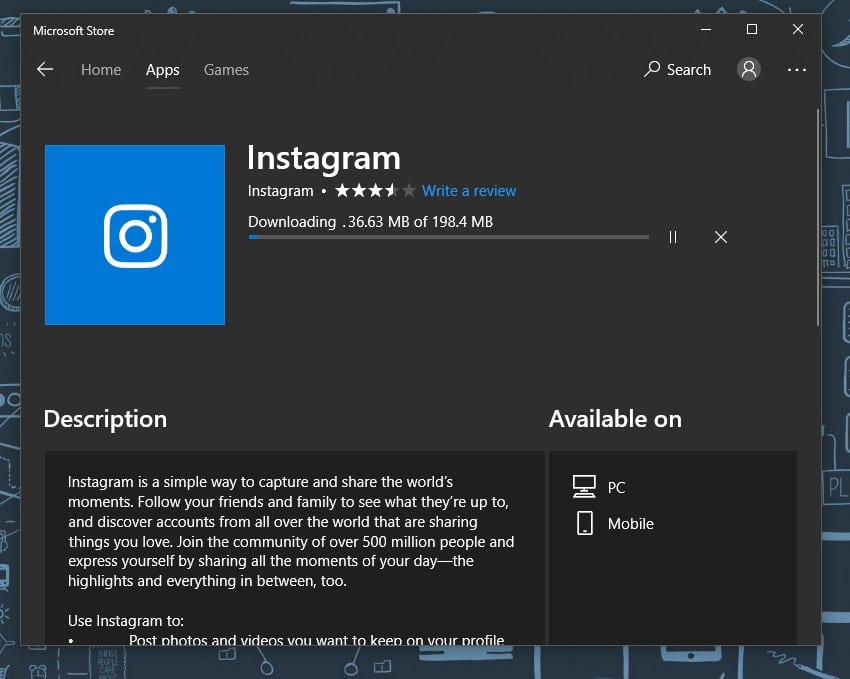Click the Mobile device icon
This screenshot has width=850, height=679.
(x=584, y=523)
